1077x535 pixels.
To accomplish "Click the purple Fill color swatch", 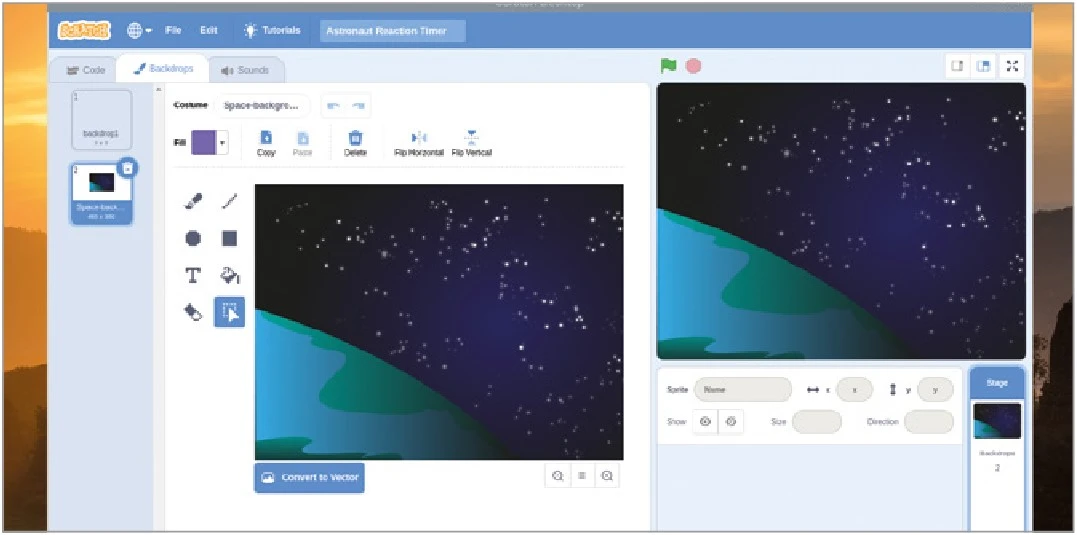I will click(x=203, y=143).
